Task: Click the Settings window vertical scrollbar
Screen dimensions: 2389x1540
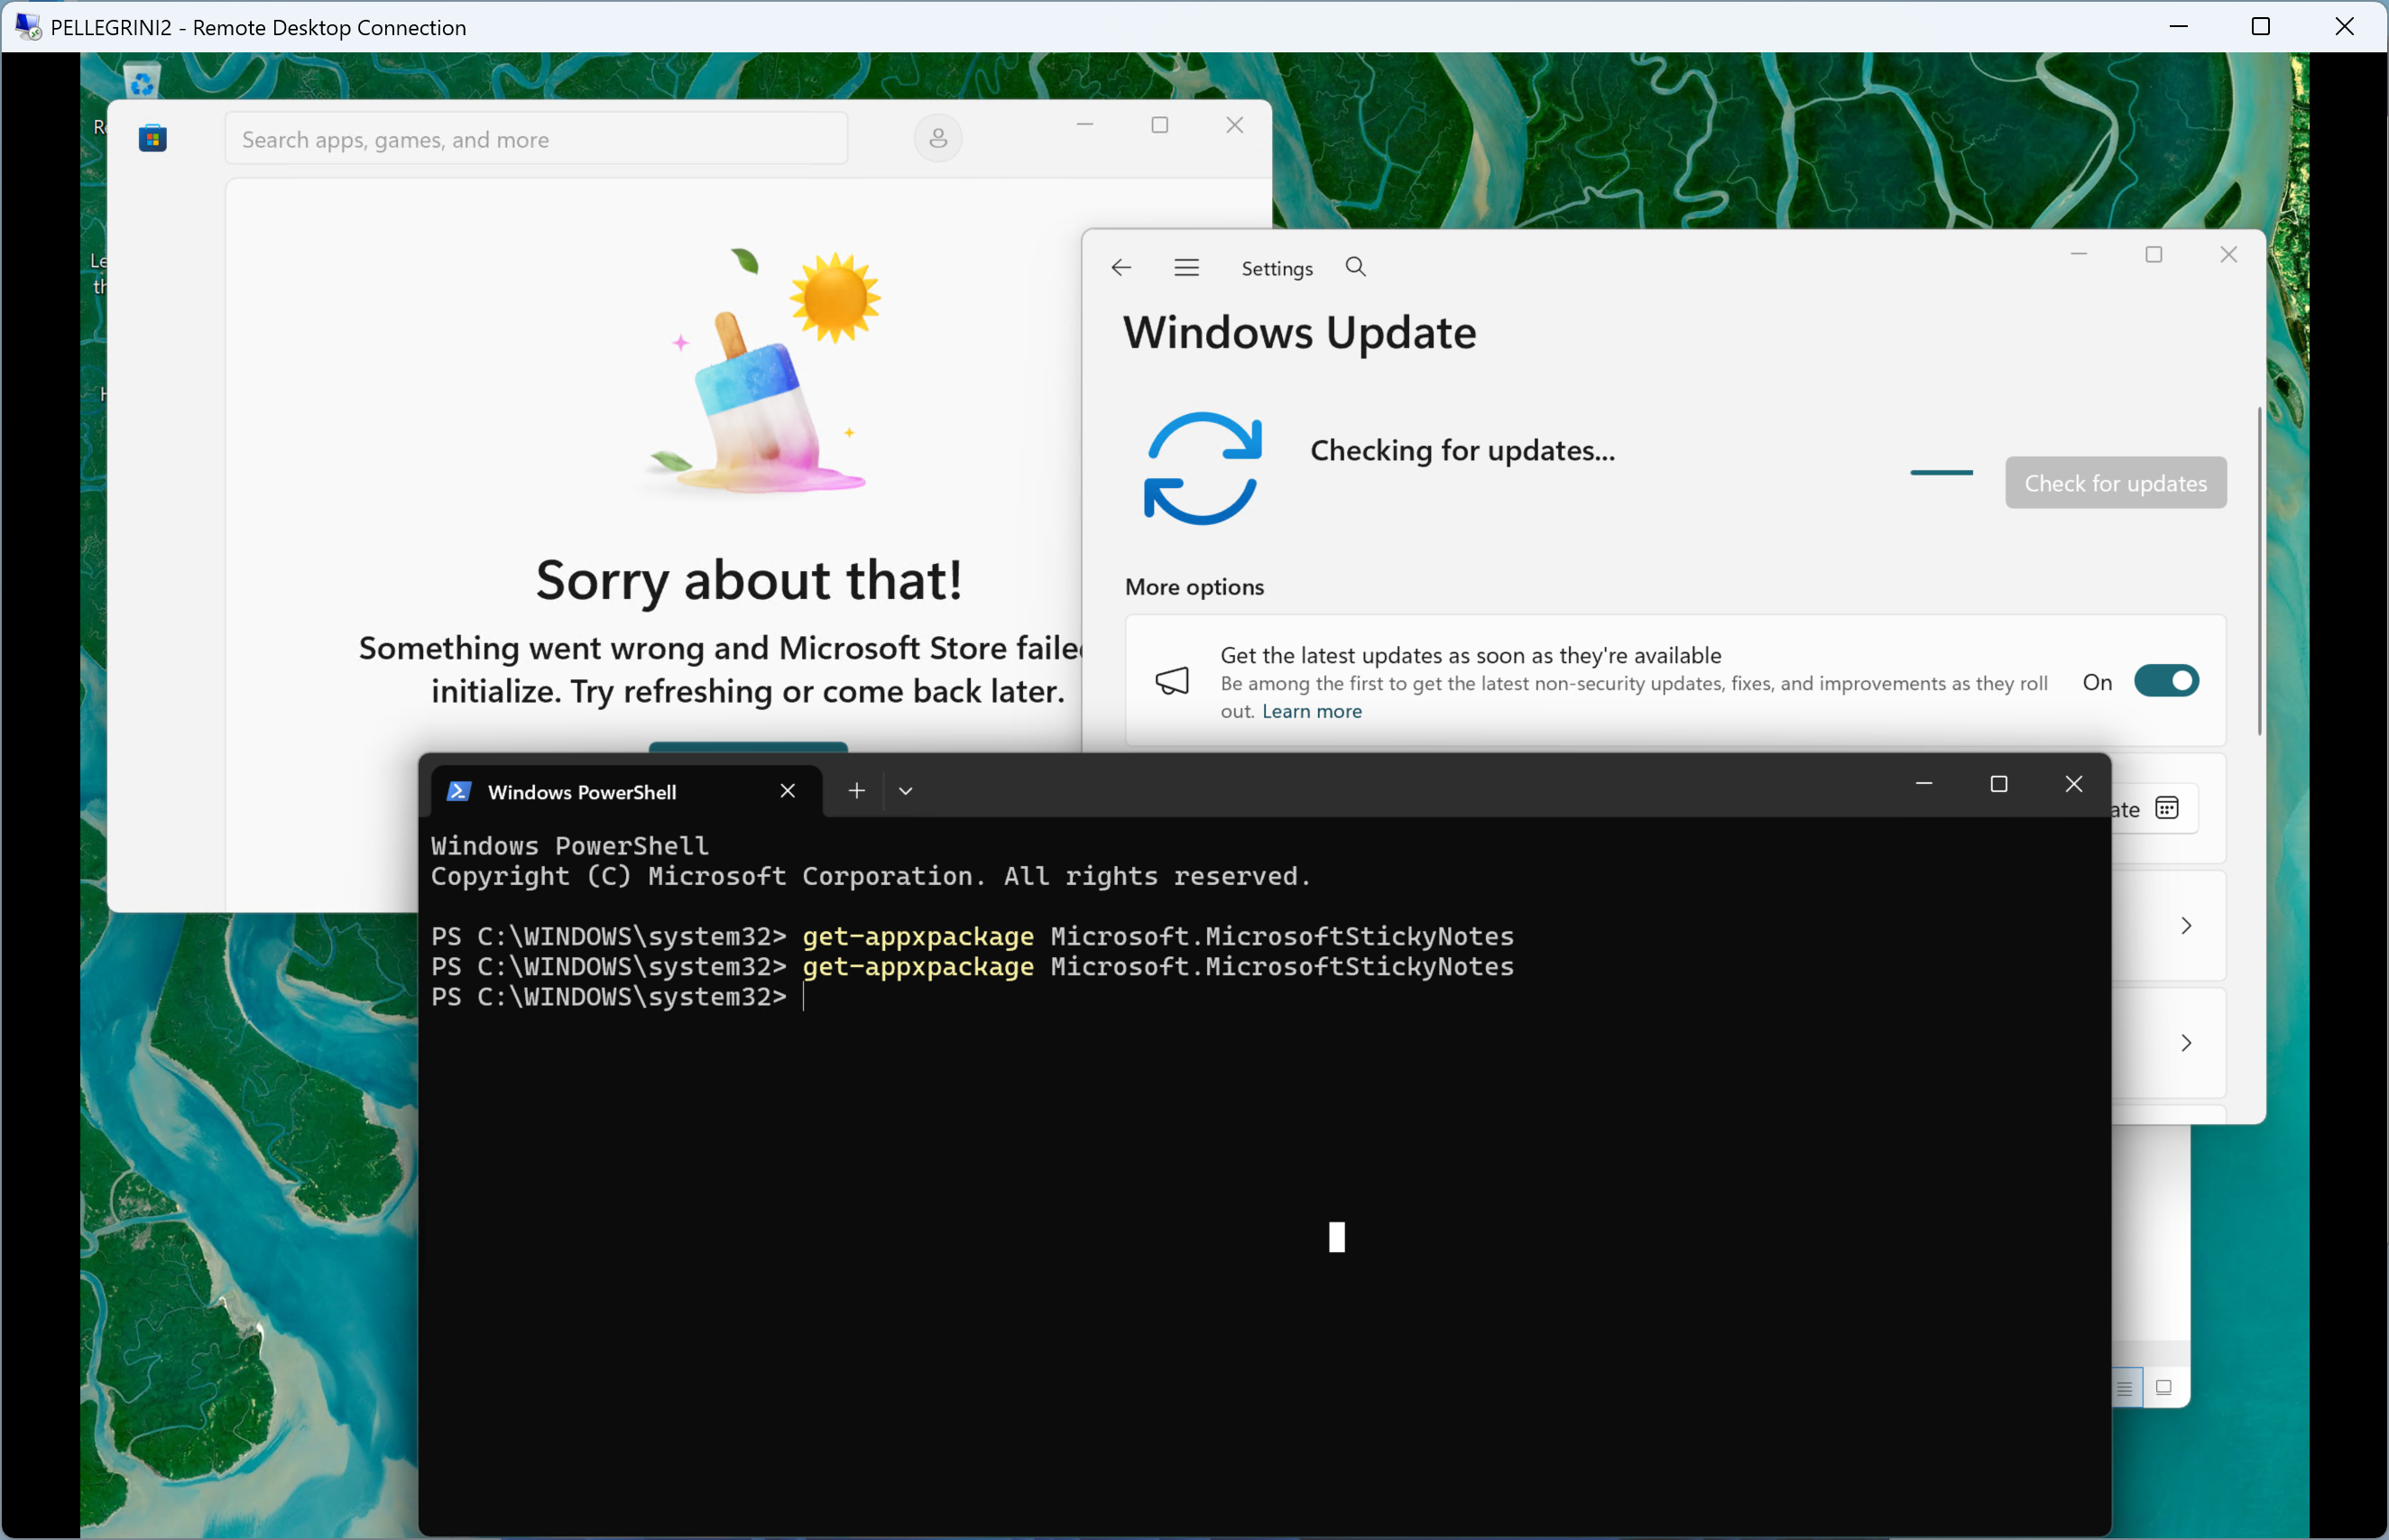Action: (2258, 571)
